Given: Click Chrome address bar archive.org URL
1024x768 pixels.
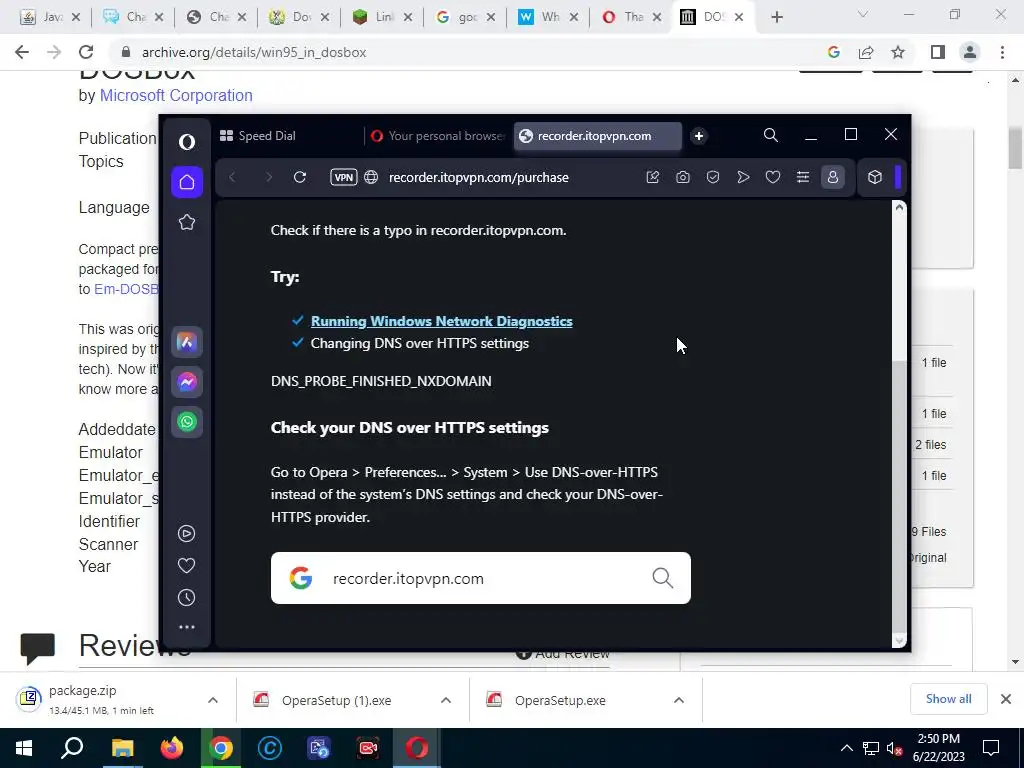Looking at the screenshot, I should 254,52.
